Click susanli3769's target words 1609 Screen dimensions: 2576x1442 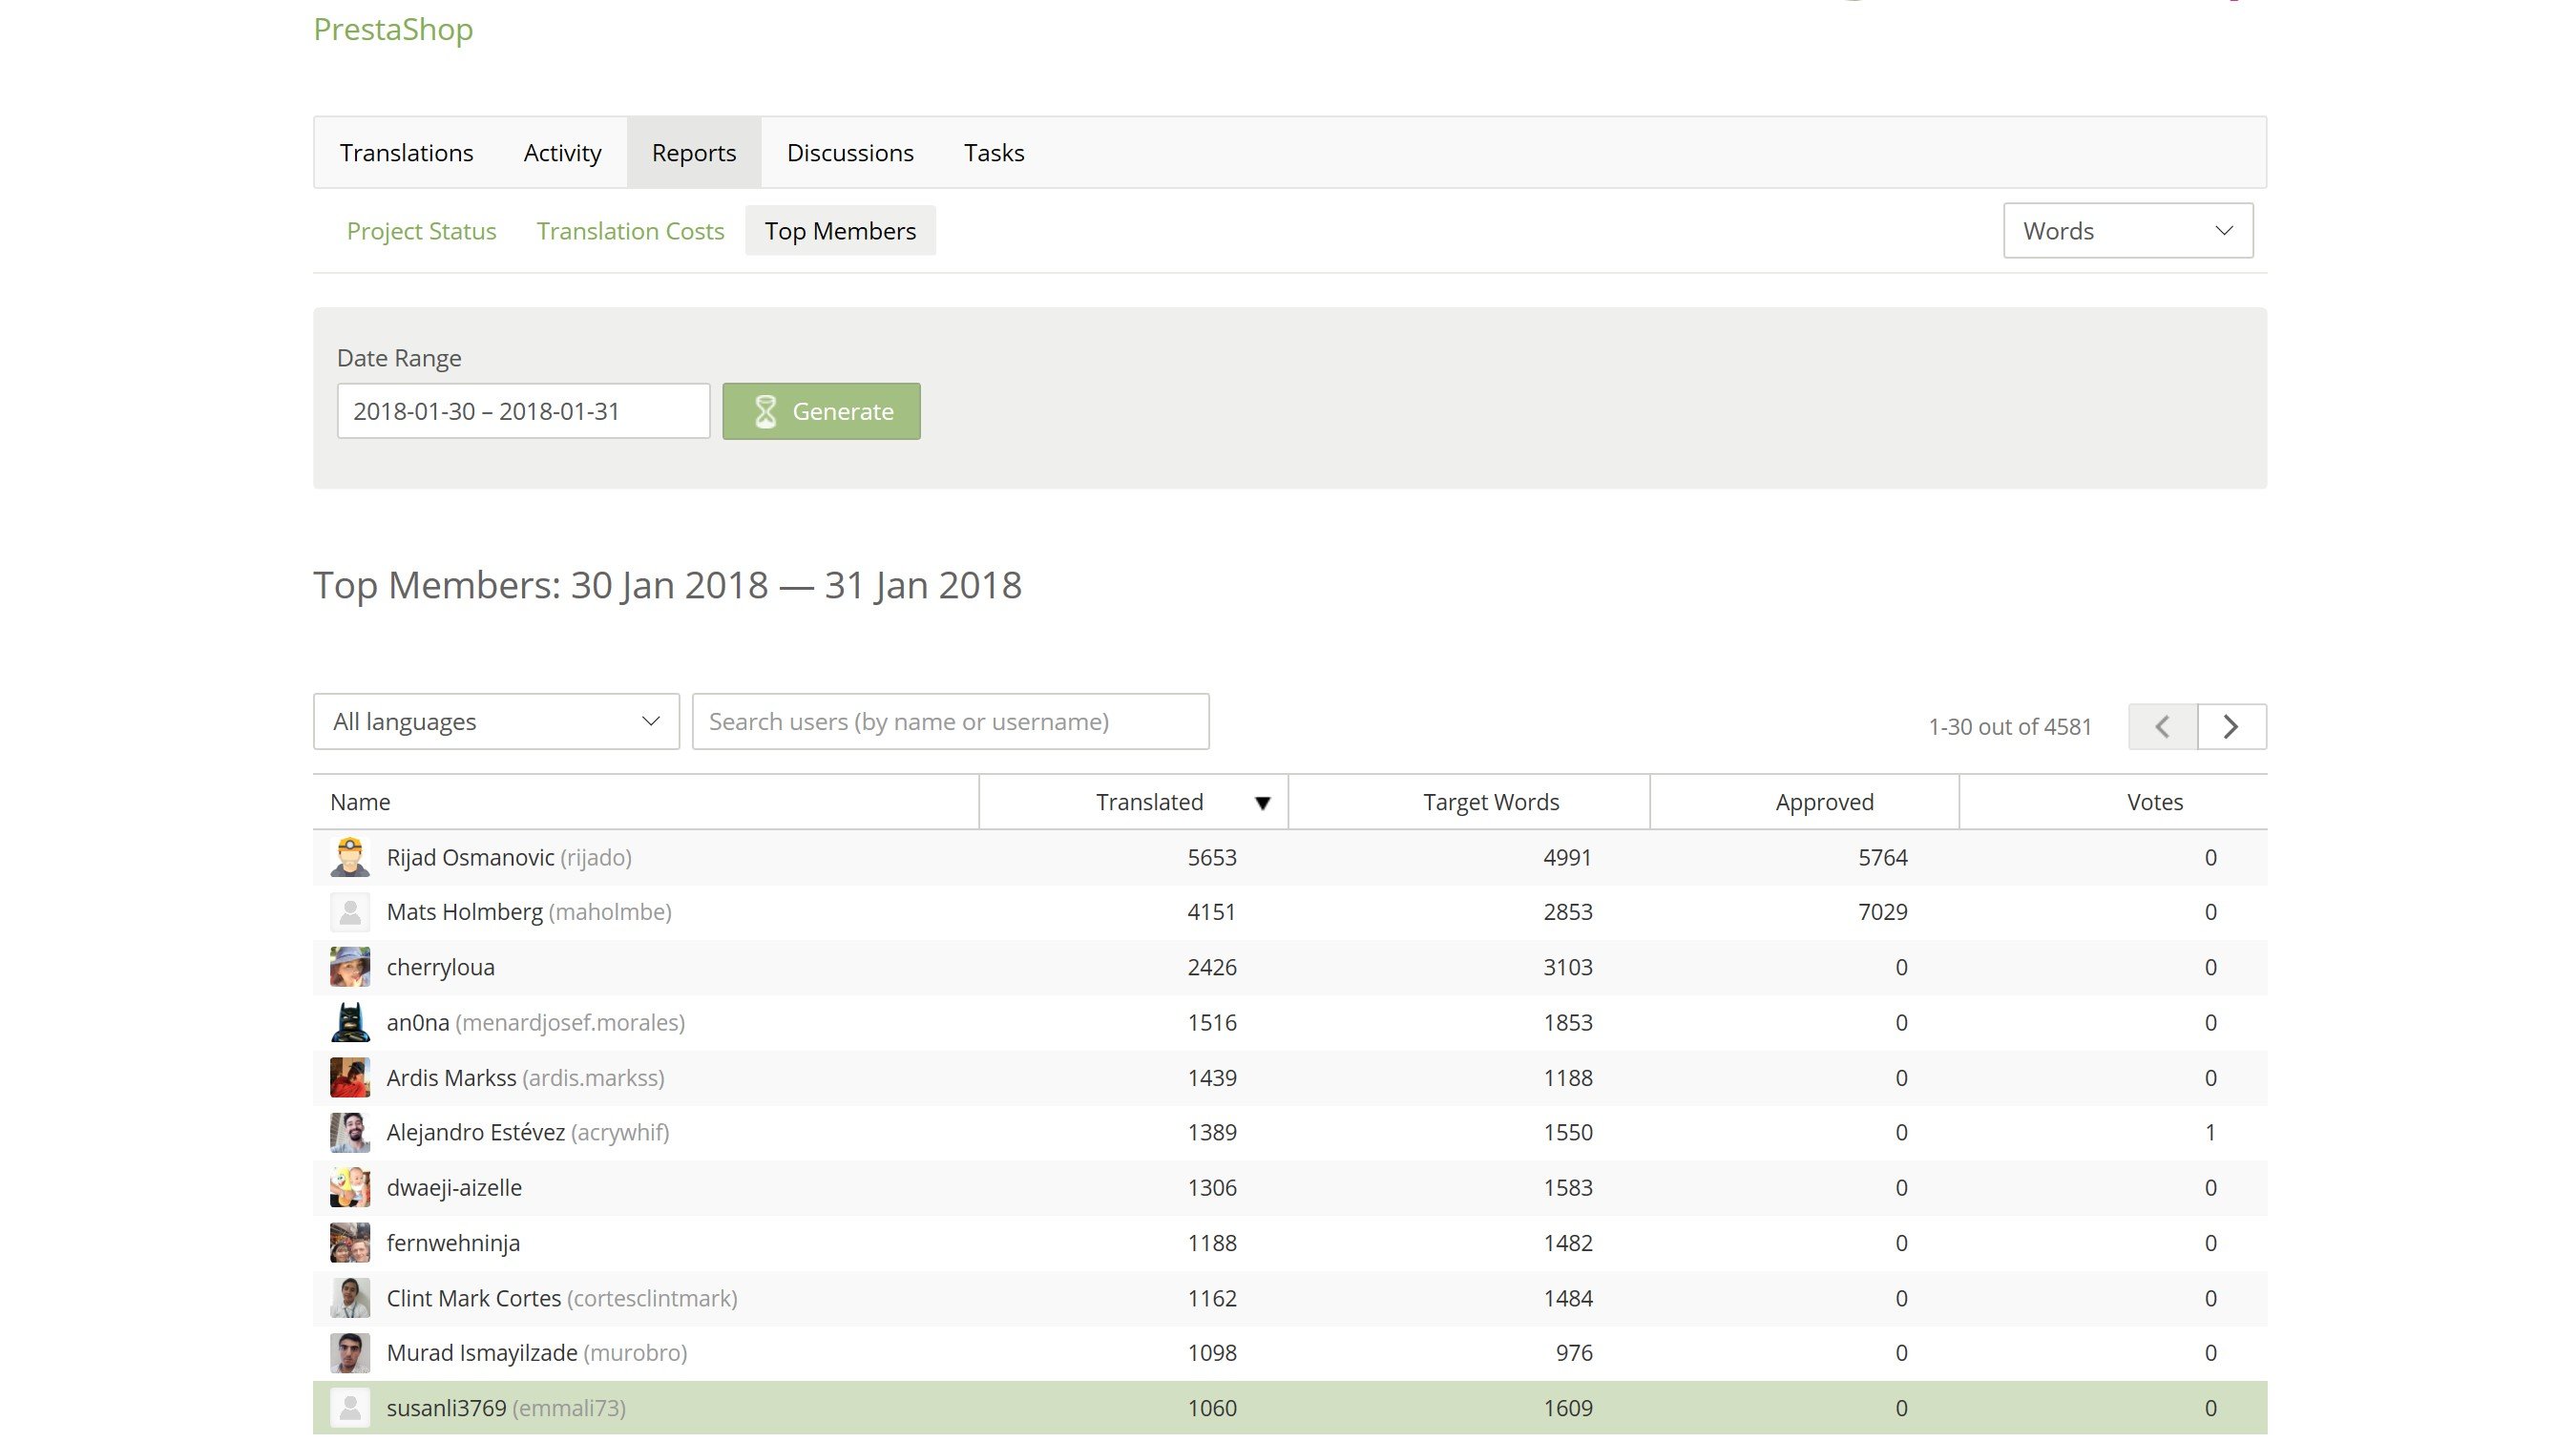(x=1567, y=1408)
